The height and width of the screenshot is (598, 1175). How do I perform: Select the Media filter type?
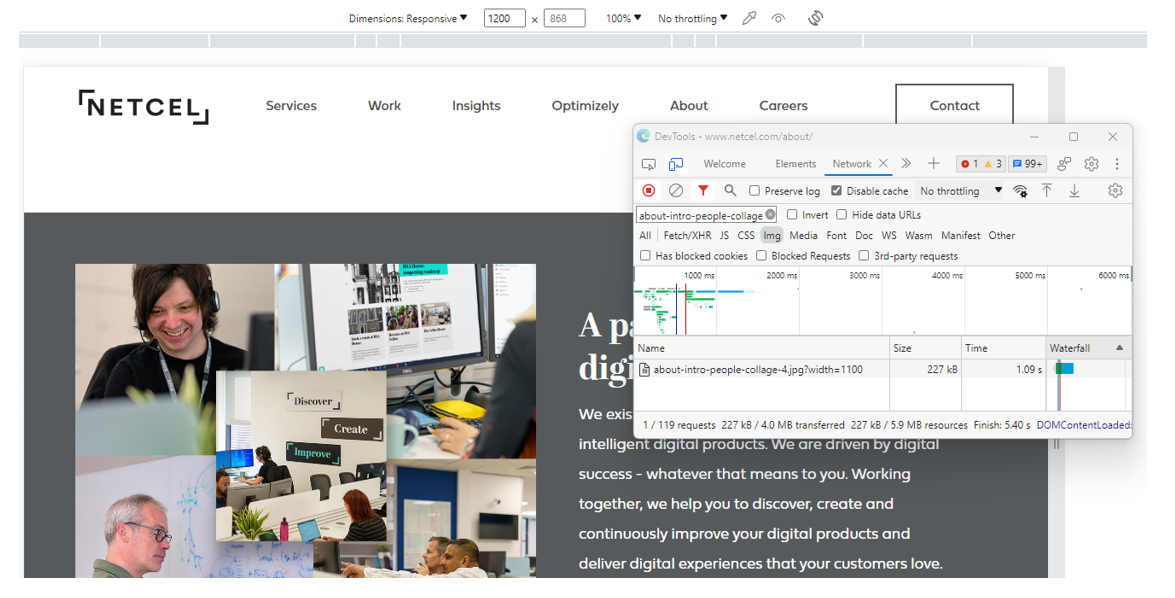point(803,236)
